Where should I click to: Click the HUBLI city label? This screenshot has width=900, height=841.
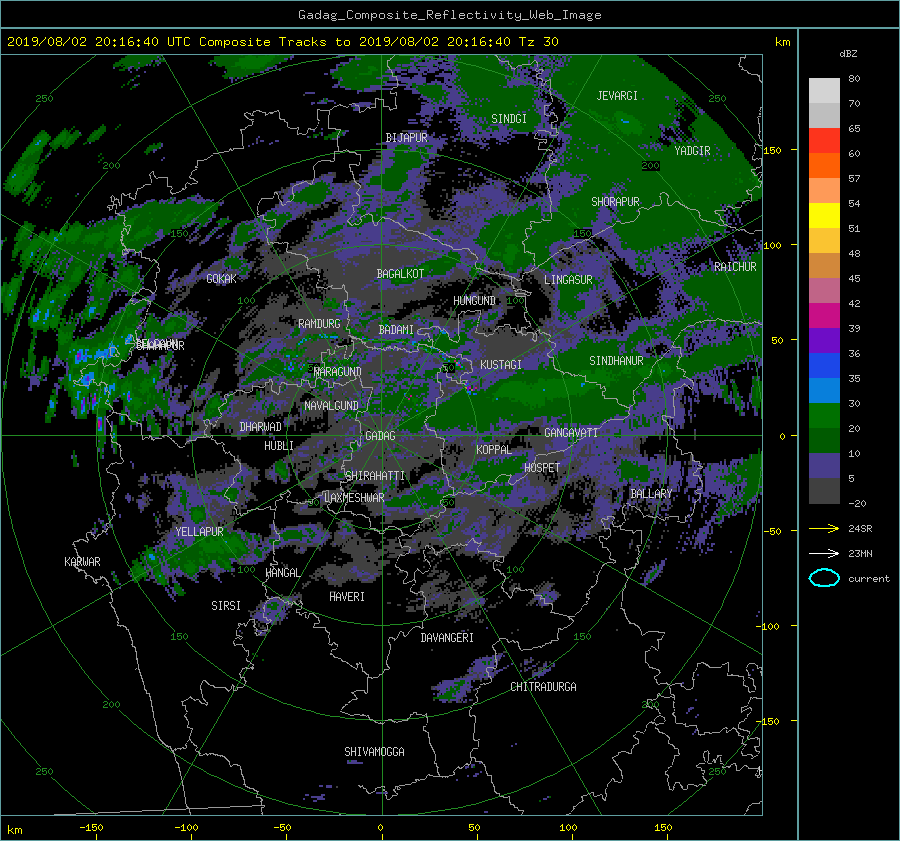(278, 445)
